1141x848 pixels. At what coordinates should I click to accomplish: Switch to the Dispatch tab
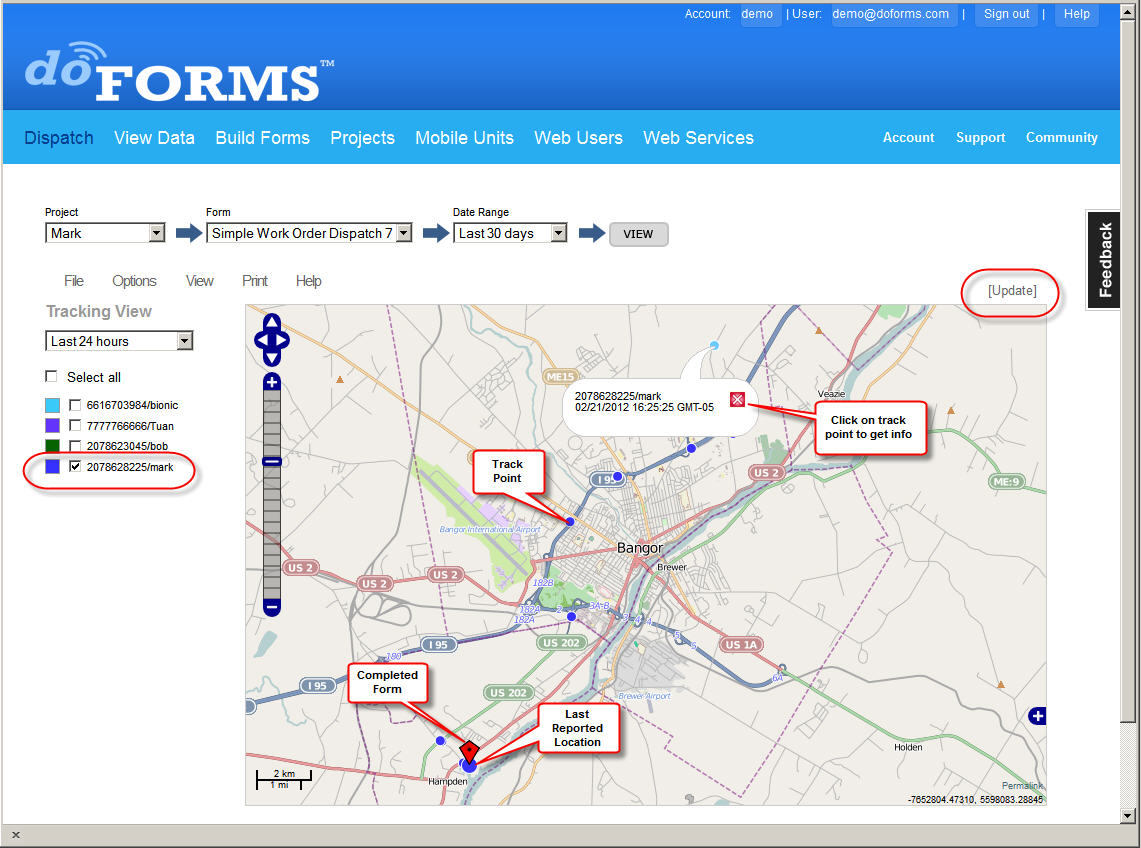pyautogui.click(x=59, y=138)
